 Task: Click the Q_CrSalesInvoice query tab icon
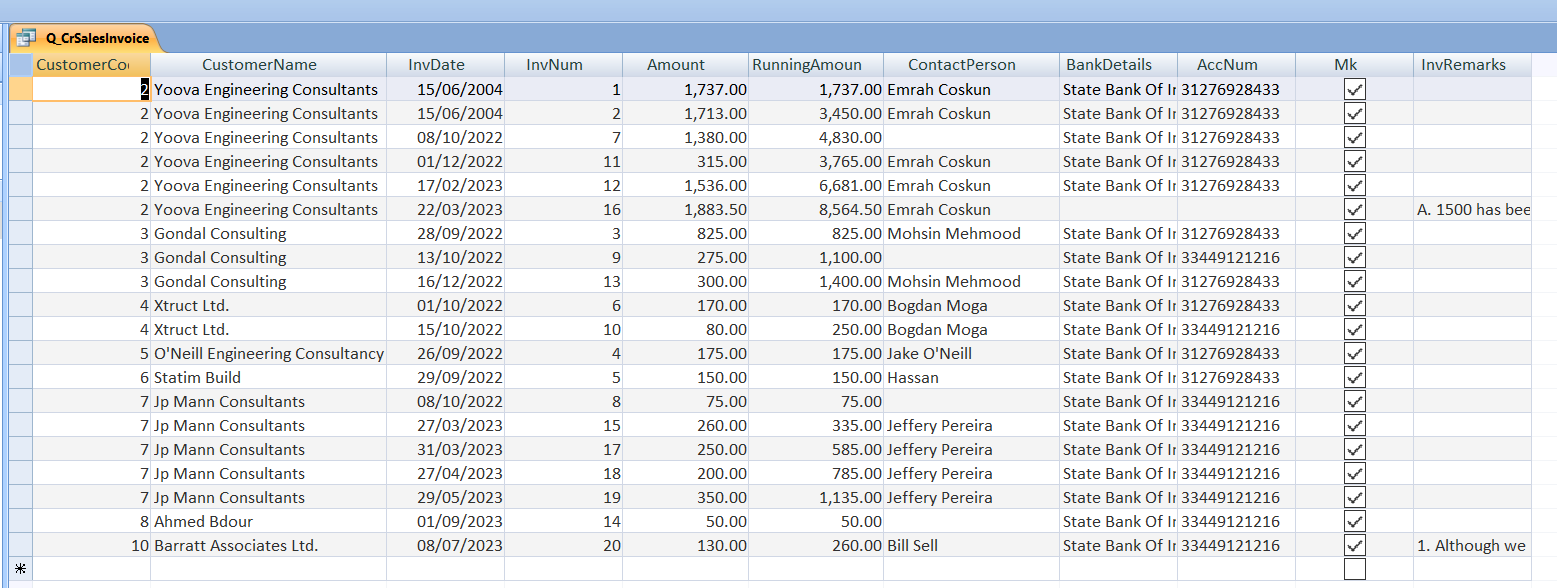coord(26,38)
